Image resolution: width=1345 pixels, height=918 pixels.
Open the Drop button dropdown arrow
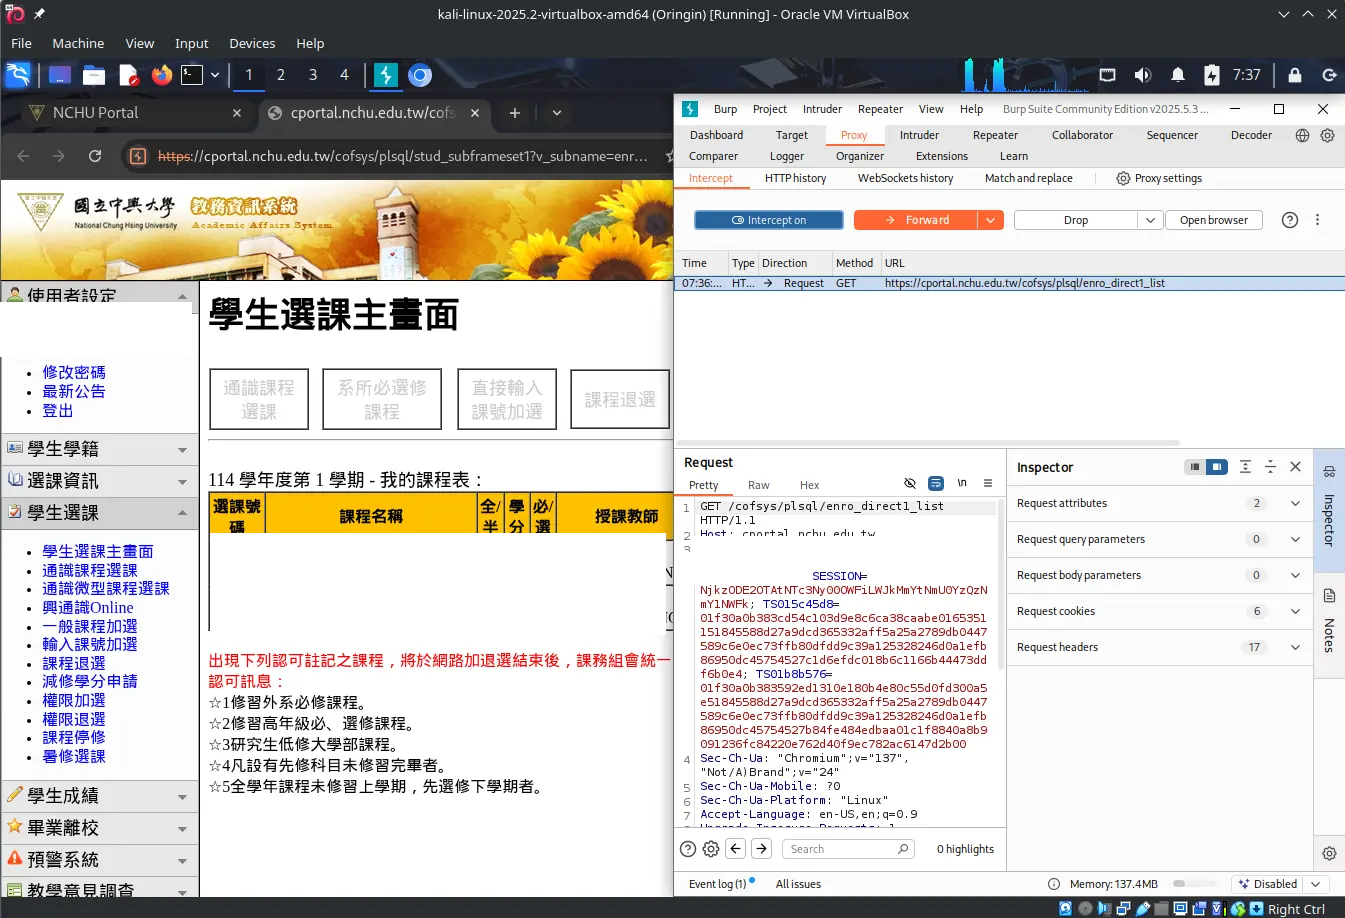pos(1149,220)
